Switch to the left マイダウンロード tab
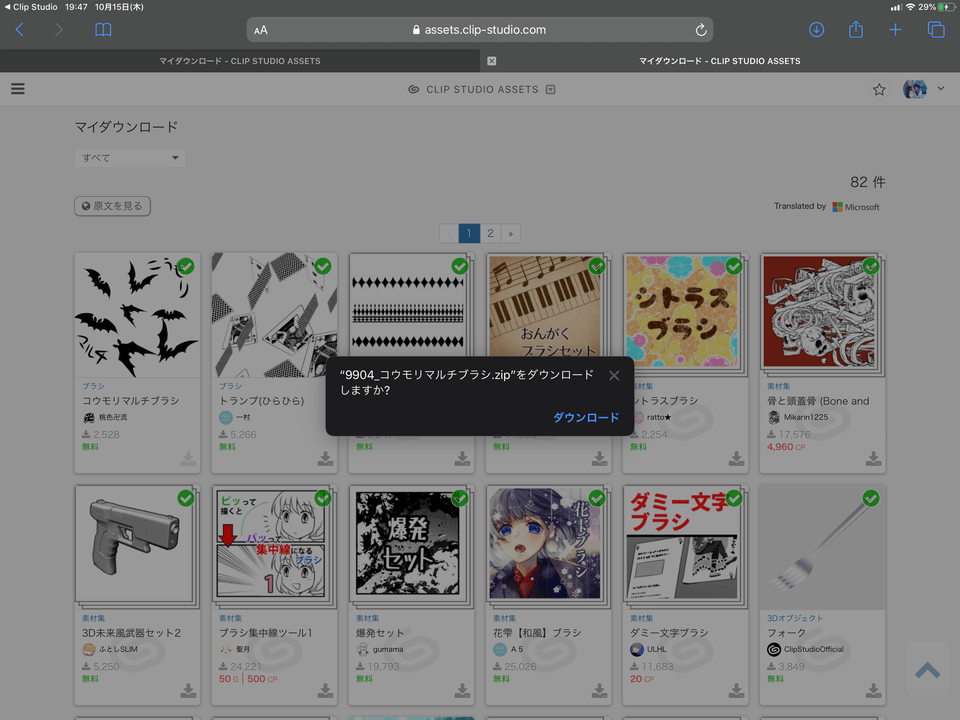This screenshot has width=960, height=720. click(240, 61)
